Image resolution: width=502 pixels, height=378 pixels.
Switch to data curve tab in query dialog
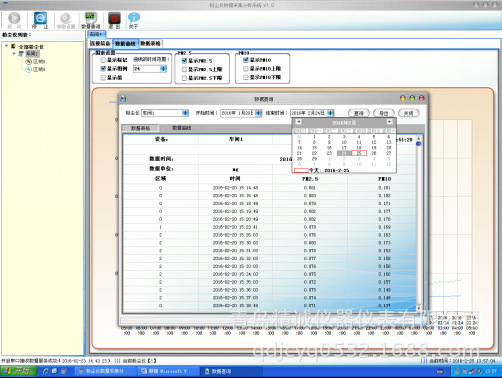[x=182, y=128]
